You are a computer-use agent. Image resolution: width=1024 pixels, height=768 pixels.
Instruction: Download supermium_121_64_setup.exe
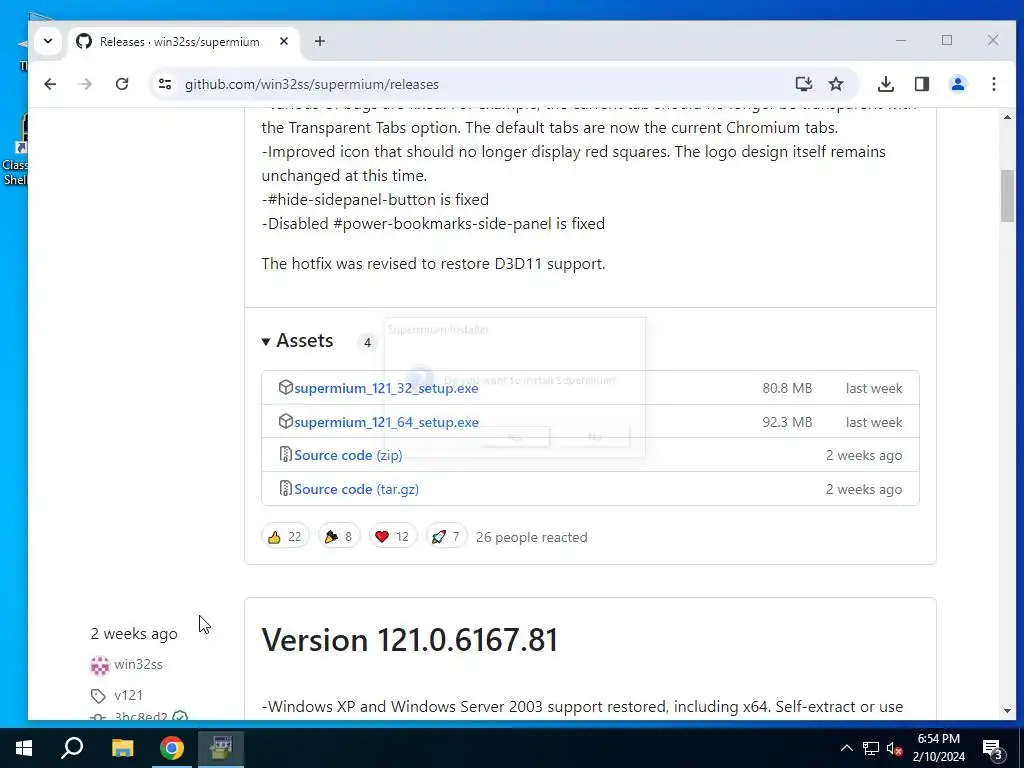pyautogui.click(x=386, y=422)
